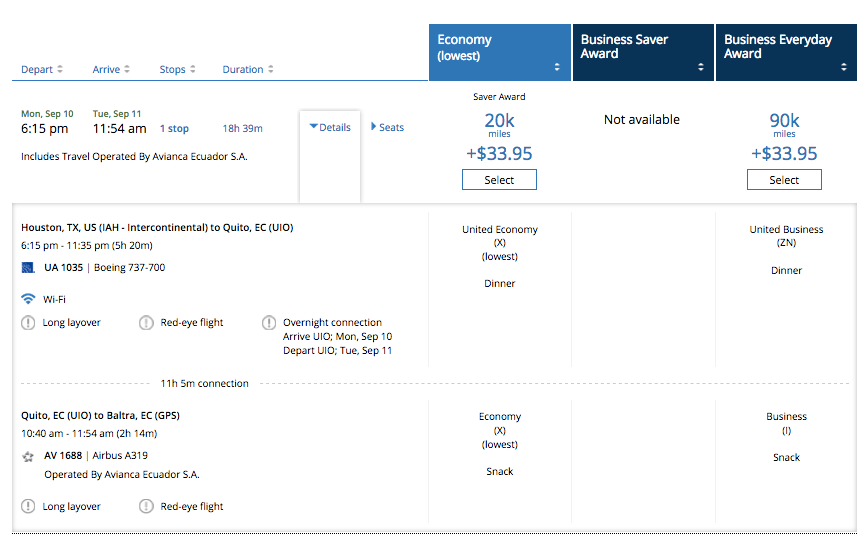Select the 90k miles Business Everyday fare
862x538 pixels.
784,180
